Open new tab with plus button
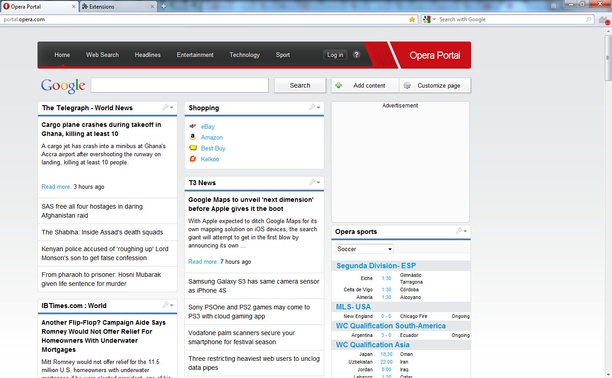The height and width of the screenshot is (378, 612). (164, 6)
